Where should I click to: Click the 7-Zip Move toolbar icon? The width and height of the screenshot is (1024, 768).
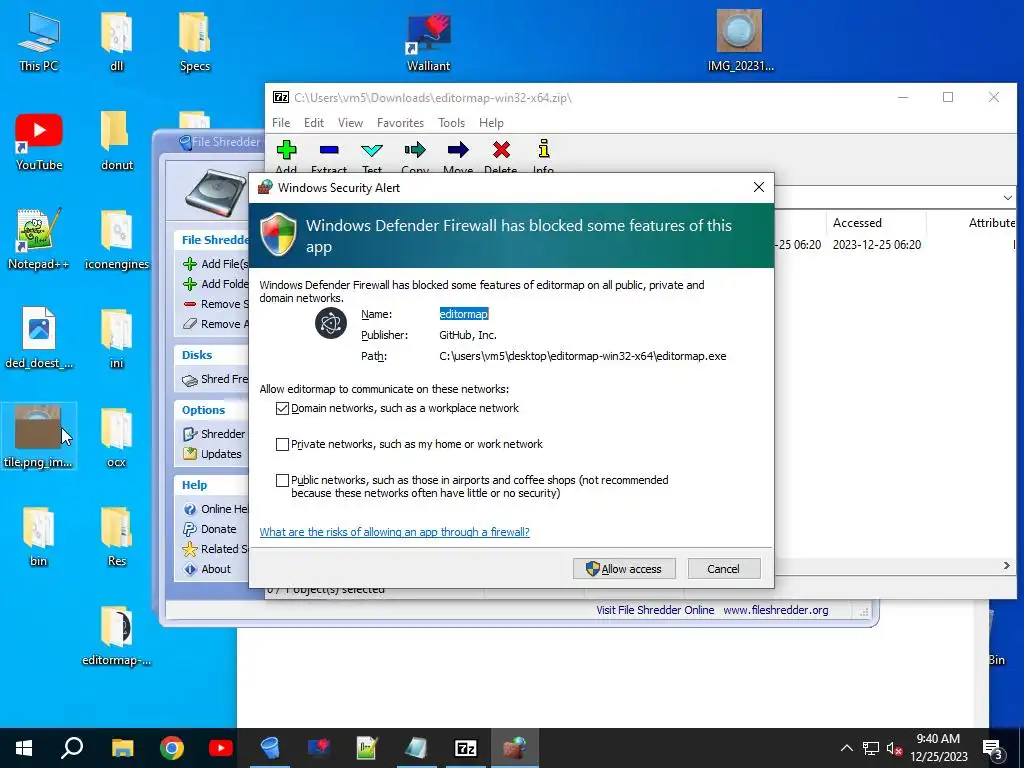coord(458,151)
